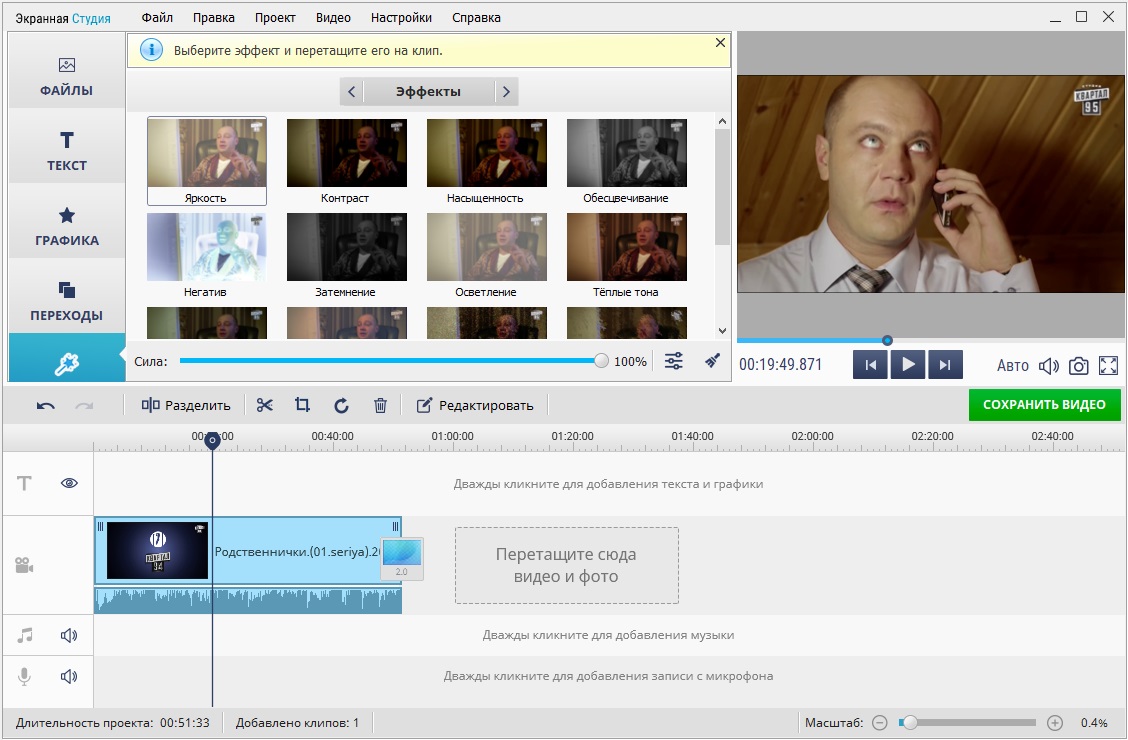Click the scissors cut icon in toolbar
The width and height of the screenshot is (1128, 740).
264,405
